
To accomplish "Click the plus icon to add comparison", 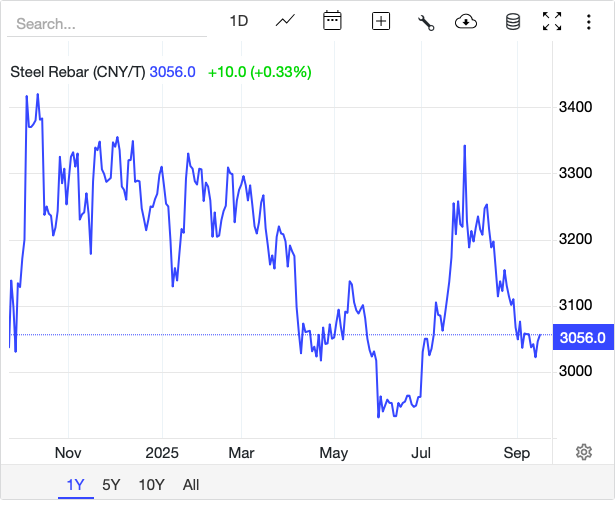I will (380, 21).
